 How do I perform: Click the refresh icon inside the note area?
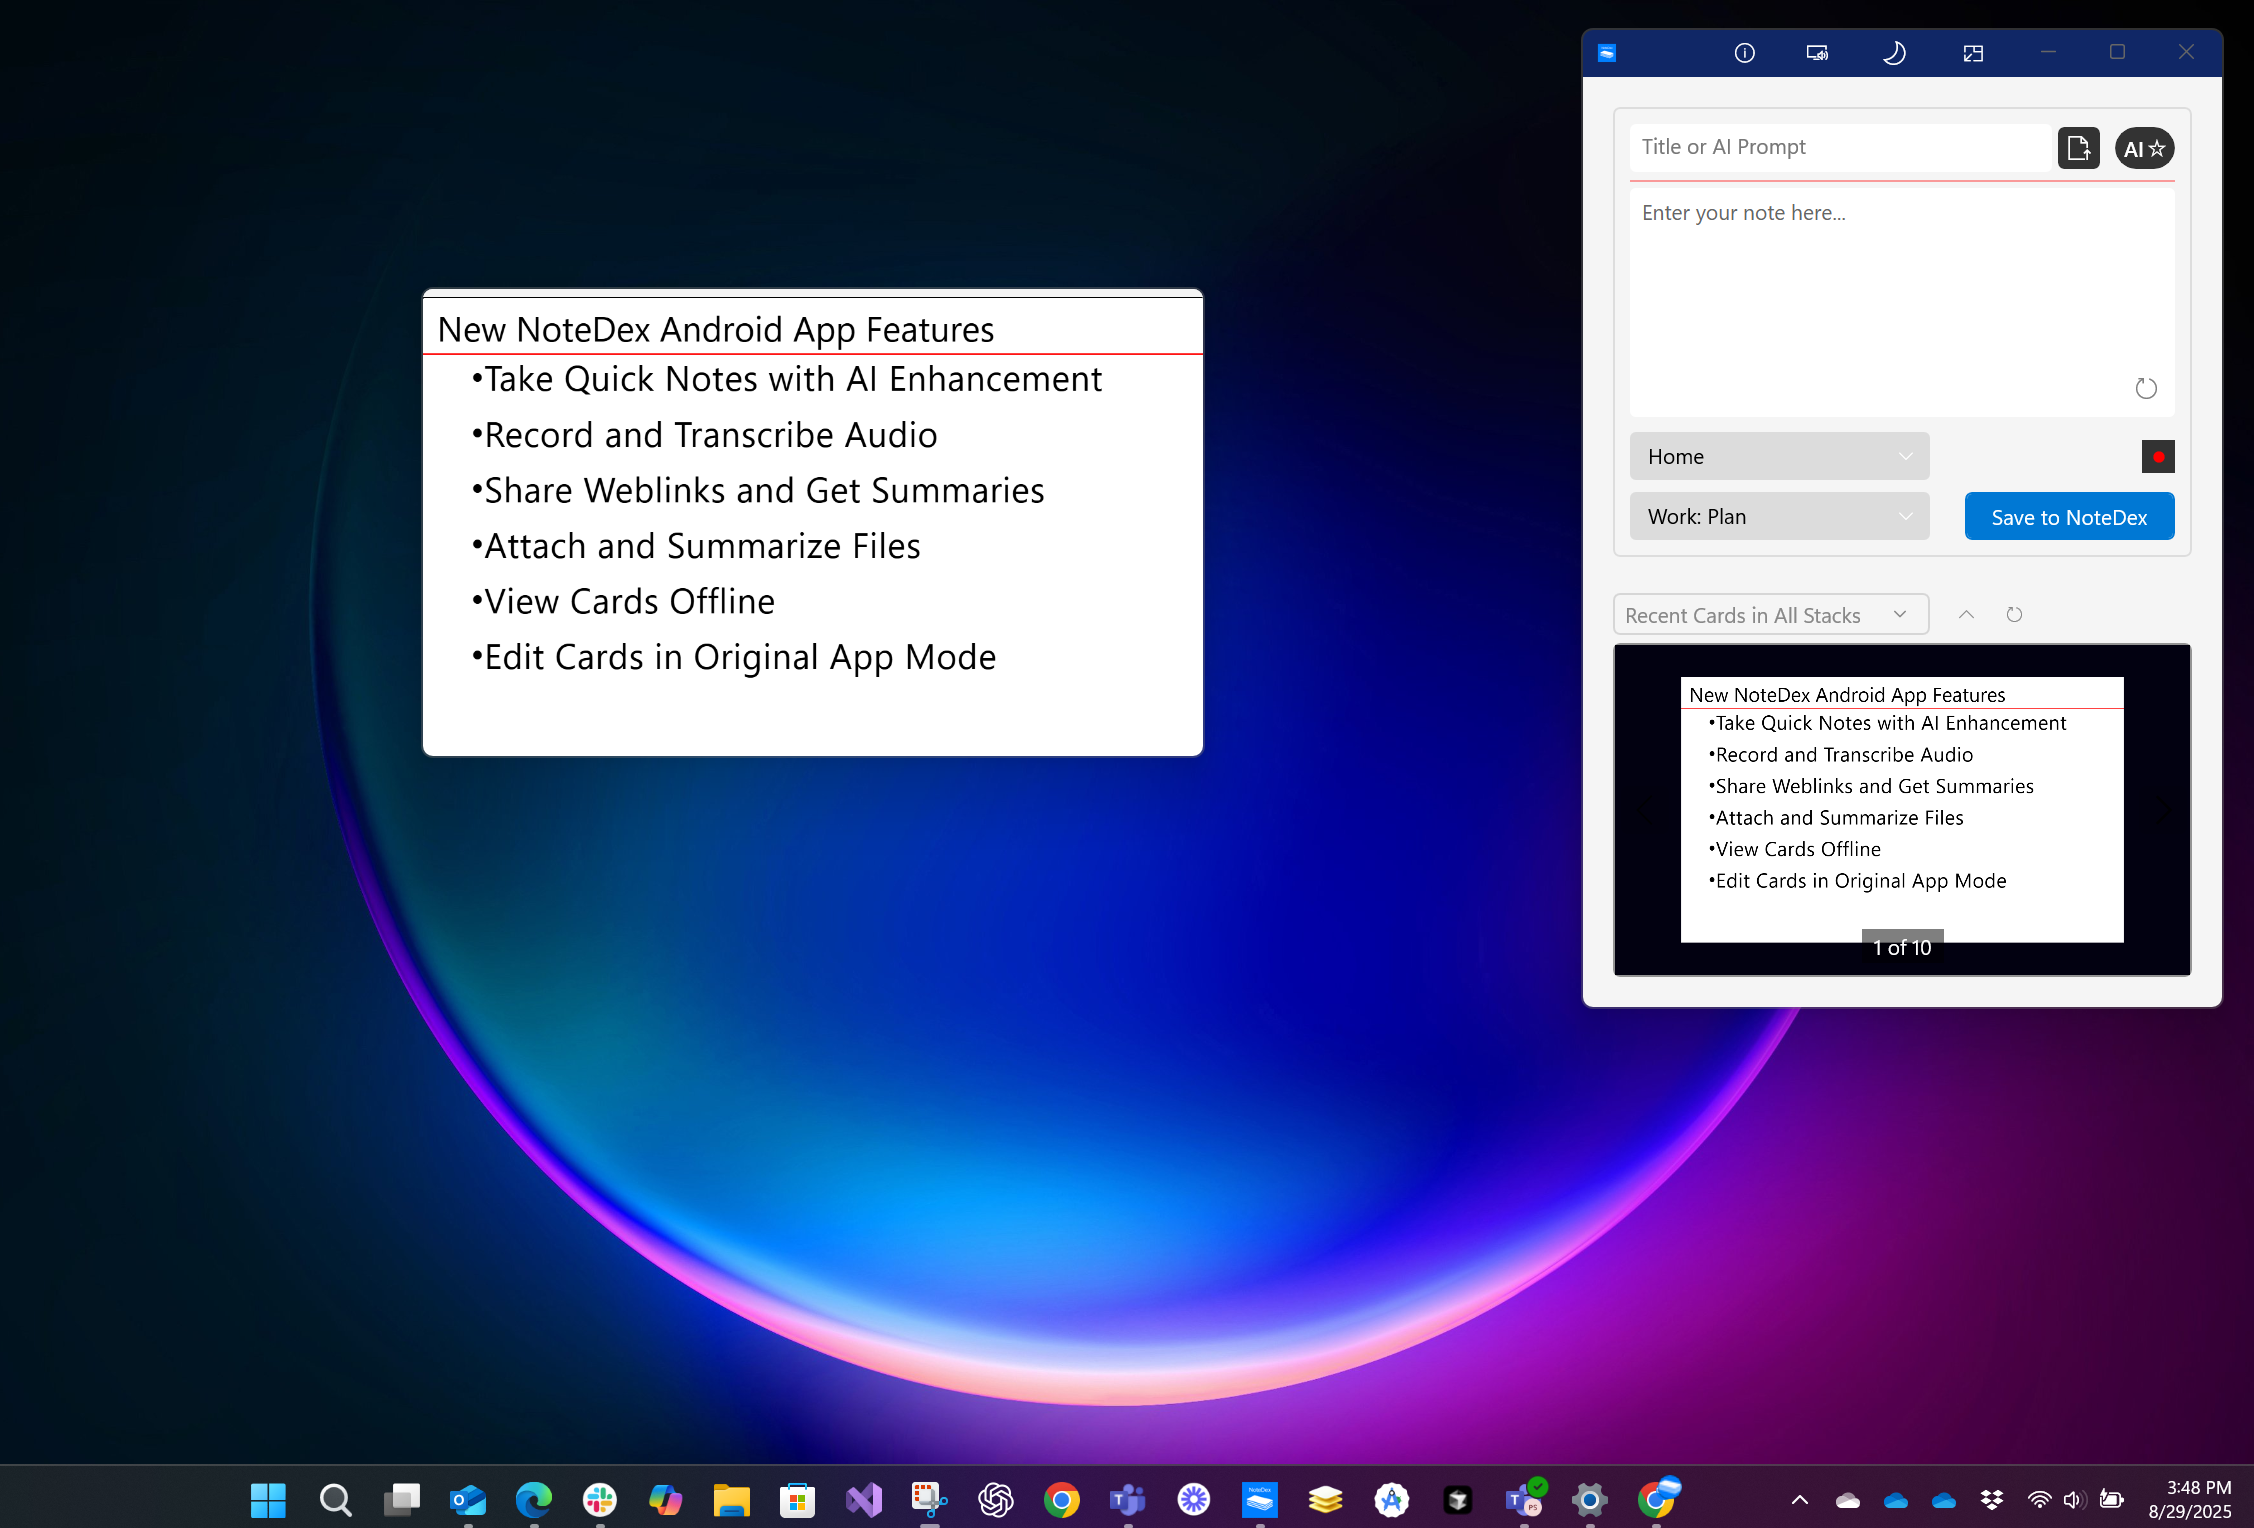2146,388
